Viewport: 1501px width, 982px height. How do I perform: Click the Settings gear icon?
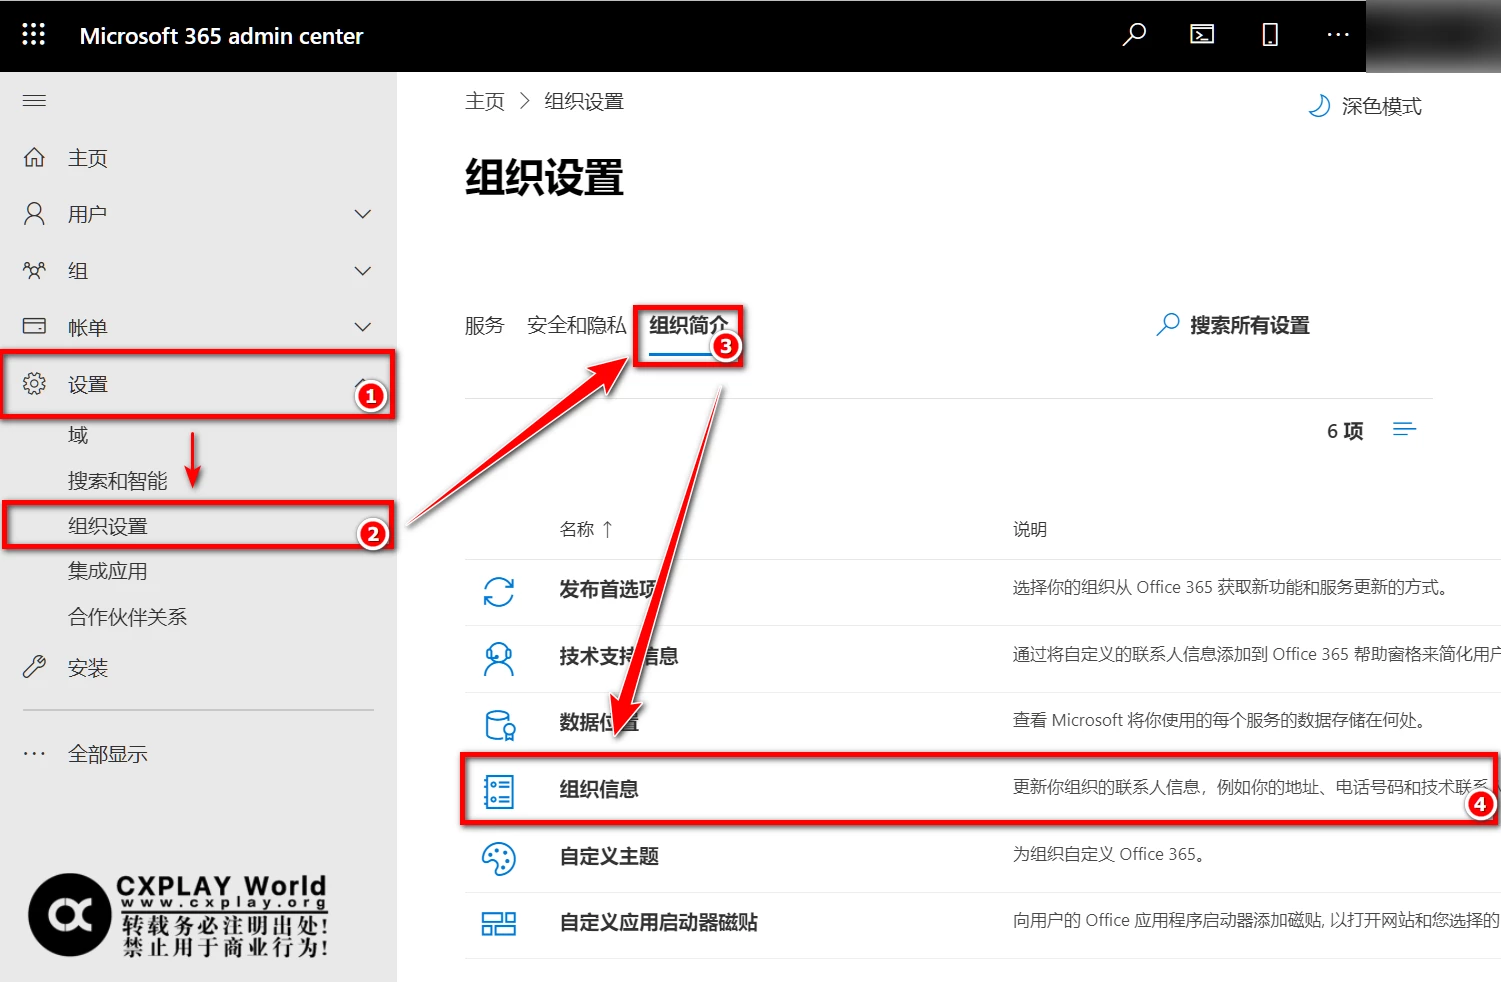(34, 384)
